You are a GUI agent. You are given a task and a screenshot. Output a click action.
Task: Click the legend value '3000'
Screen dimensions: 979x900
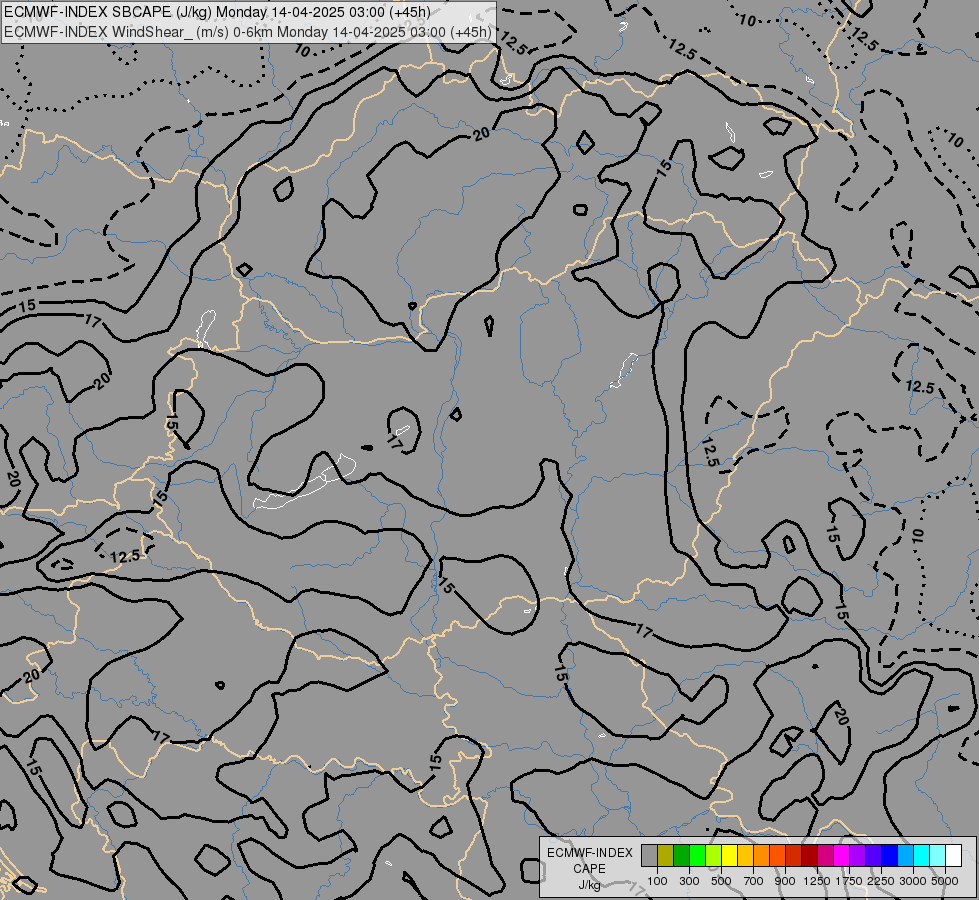click(x=913, y=881)
